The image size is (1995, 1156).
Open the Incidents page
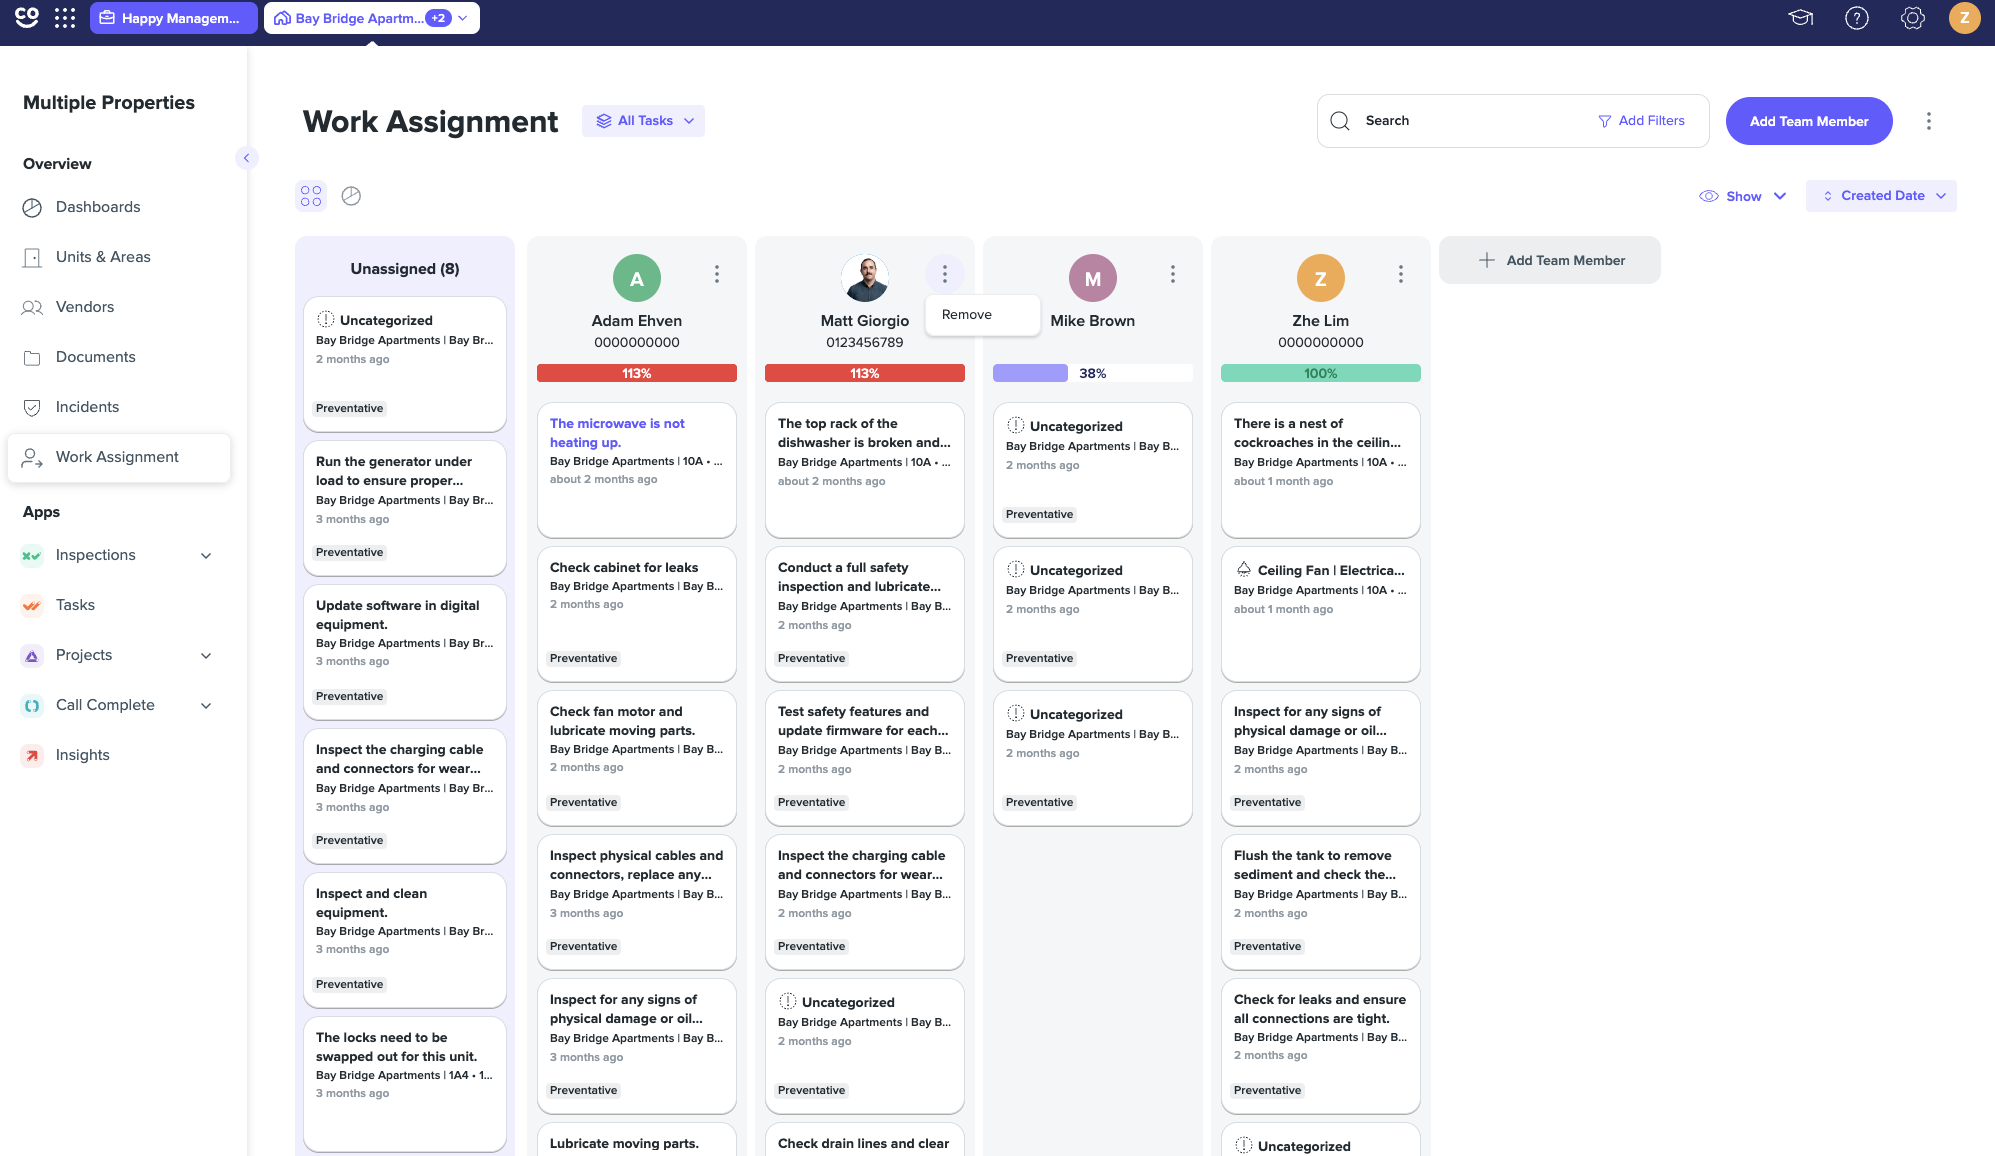click(x=87, y=407)
